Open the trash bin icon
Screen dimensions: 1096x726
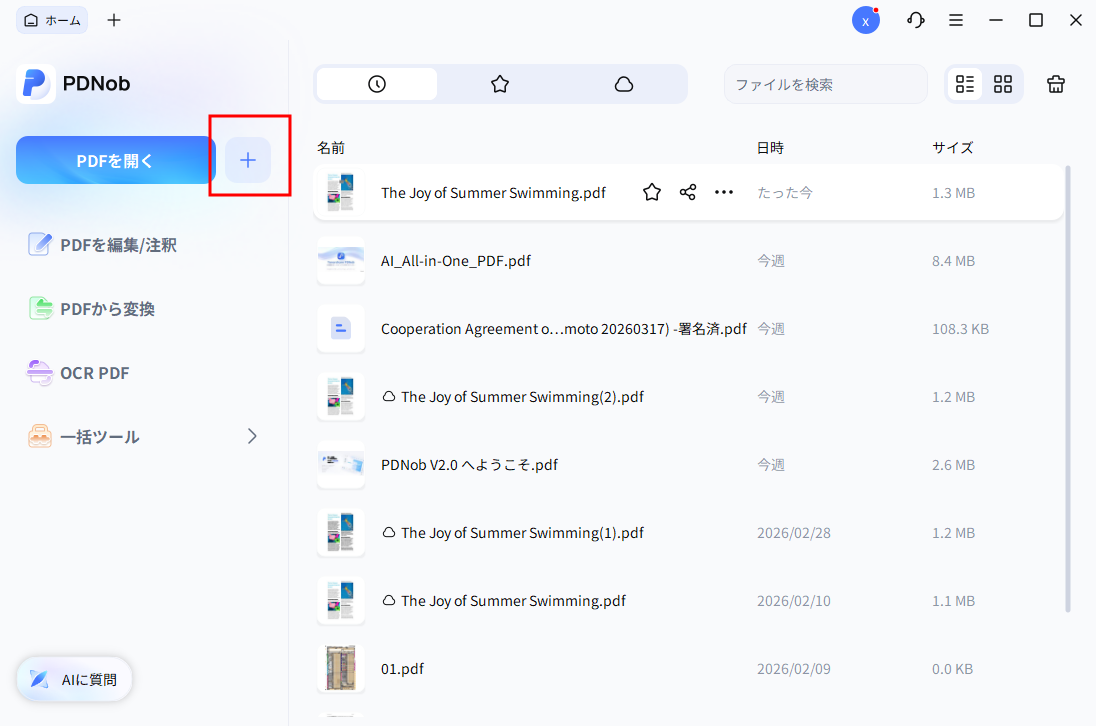click(1056, 84)
